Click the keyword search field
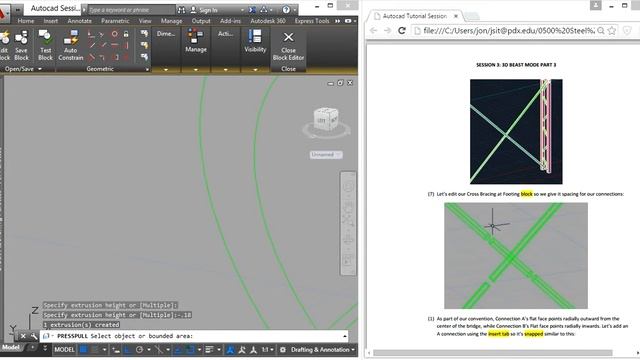This screenshot has width=640, height=360. 131,10
